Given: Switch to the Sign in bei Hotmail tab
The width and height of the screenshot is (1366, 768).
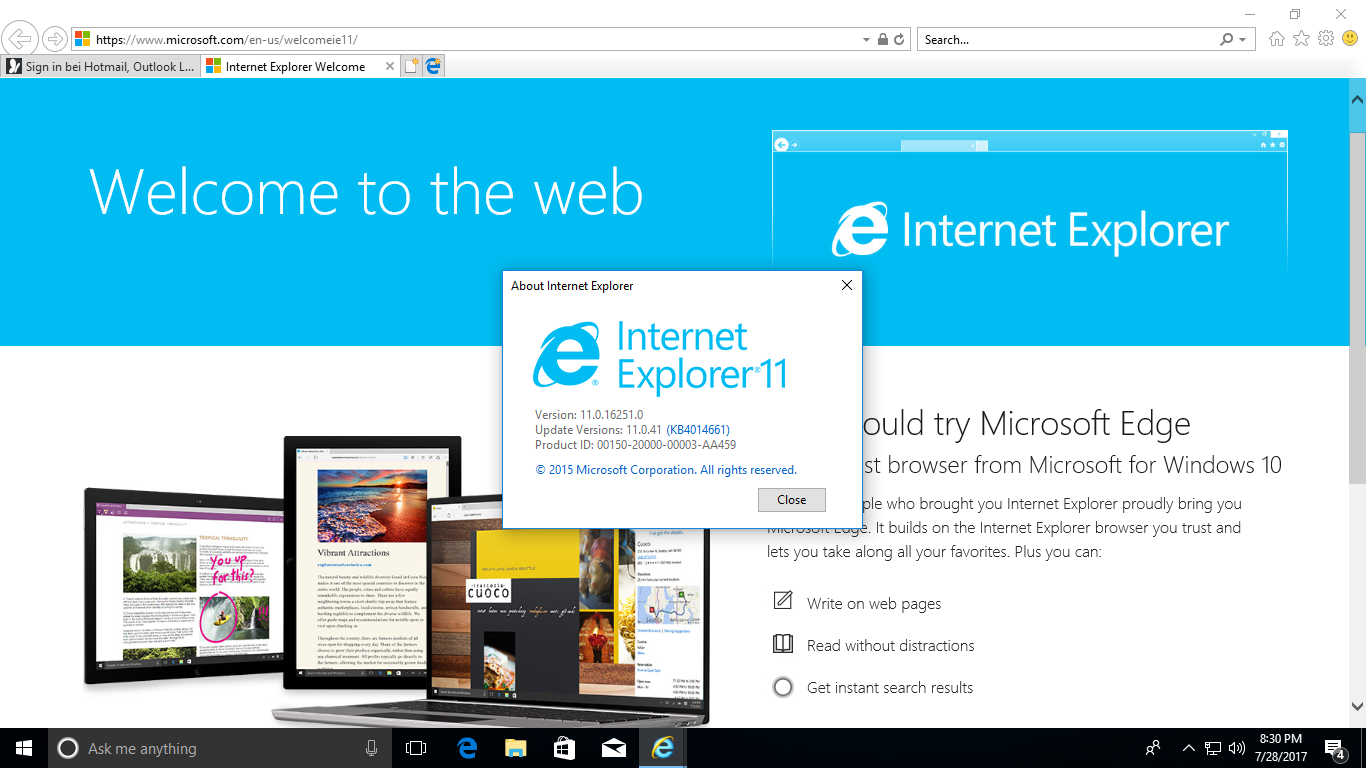Looking at the screenshot, I should tap(101, 67).
